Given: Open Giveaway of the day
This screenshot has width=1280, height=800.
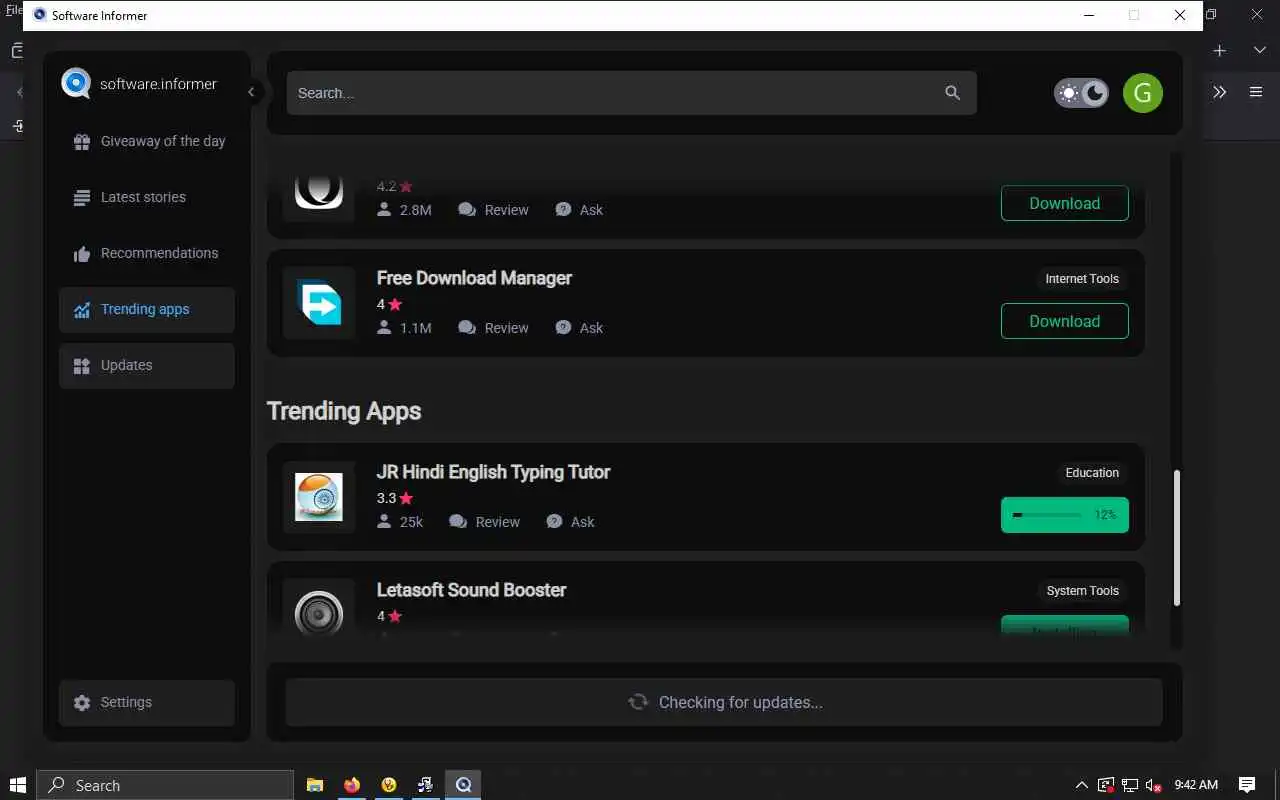Looking at the screenshot, I should coord(147,141).
